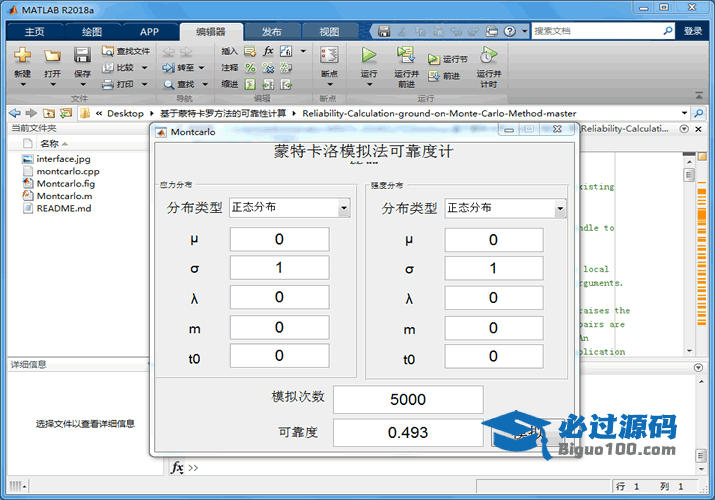Viewport: 715px width, 500px height.
Task: Click the m field in the strength (强度分布) panel
Action: click(x=494, y=328)
